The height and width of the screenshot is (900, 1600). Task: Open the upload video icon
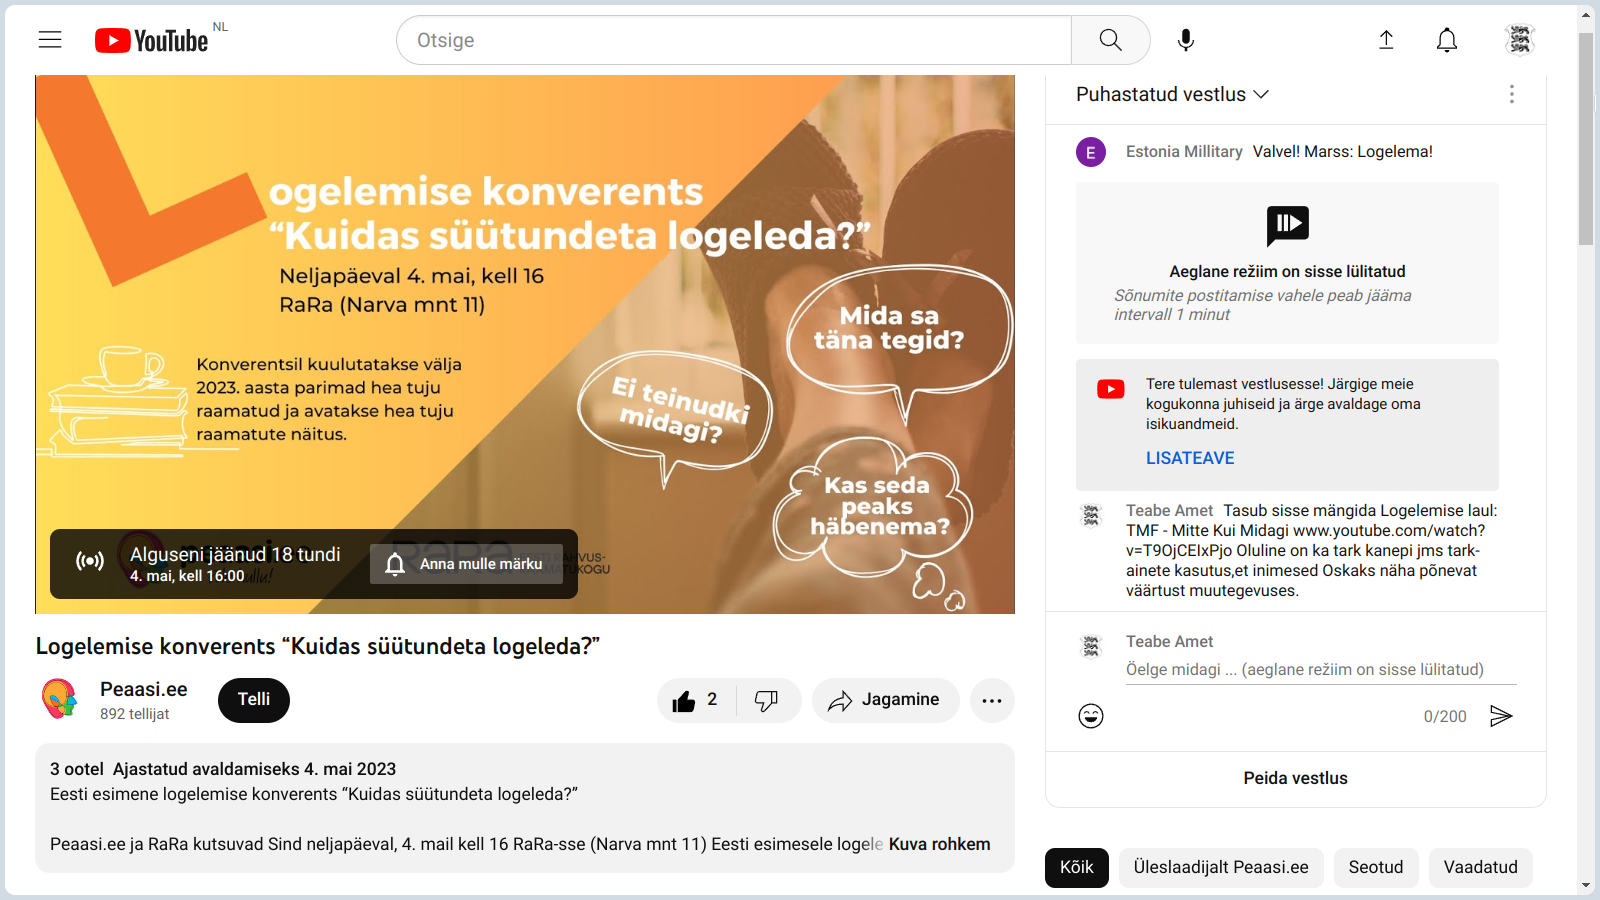point(1386,40)
